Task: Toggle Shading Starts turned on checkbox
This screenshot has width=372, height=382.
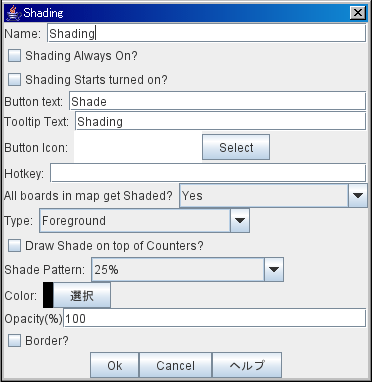Action: (14, 80)
